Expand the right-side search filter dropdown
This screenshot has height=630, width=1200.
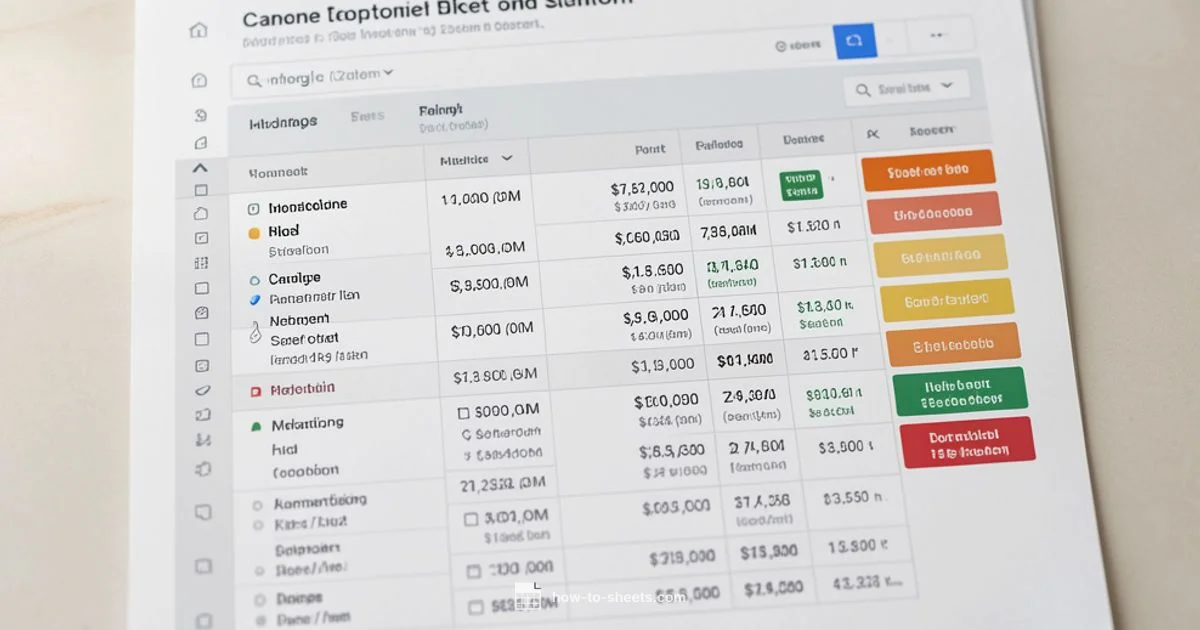948,87
